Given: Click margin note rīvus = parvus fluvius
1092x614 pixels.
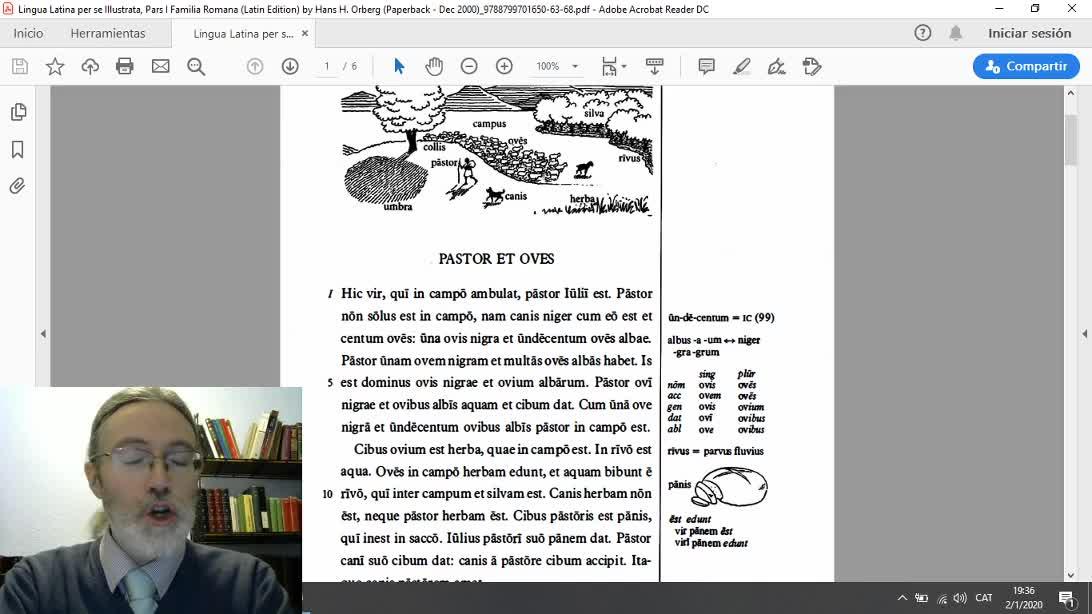Looking at the screenshot, I should click(715, 451).
